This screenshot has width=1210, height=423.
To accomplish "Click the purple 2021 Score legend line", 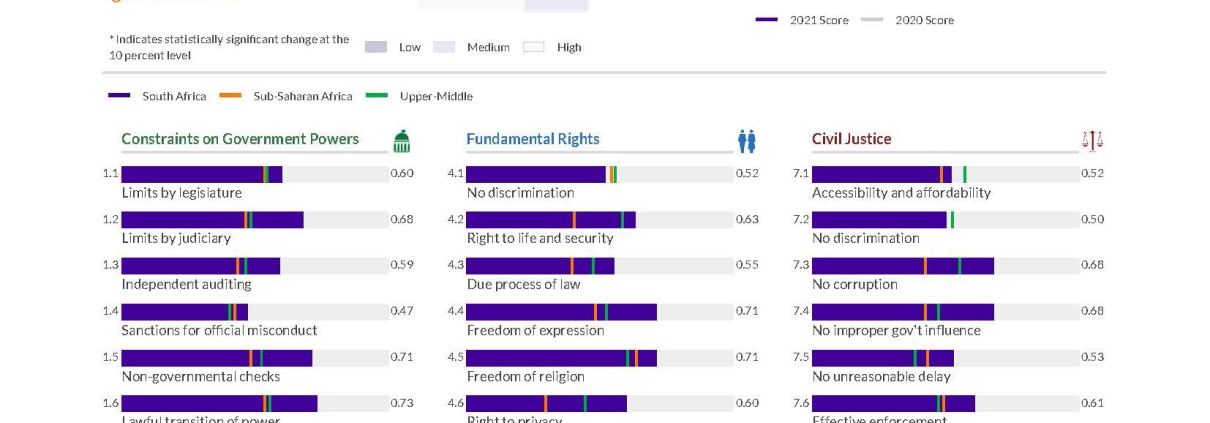I will click(767, 20).
